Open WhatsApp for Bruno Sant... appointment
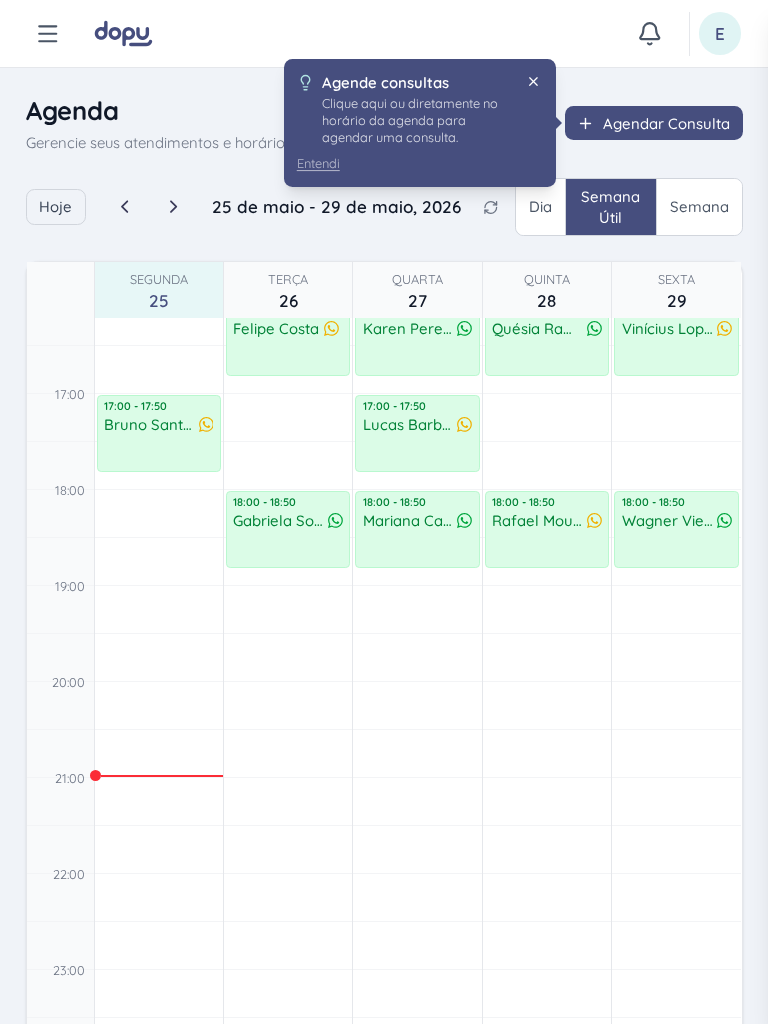Viewport: 768px width, 1024px height. tap(206, 424)
